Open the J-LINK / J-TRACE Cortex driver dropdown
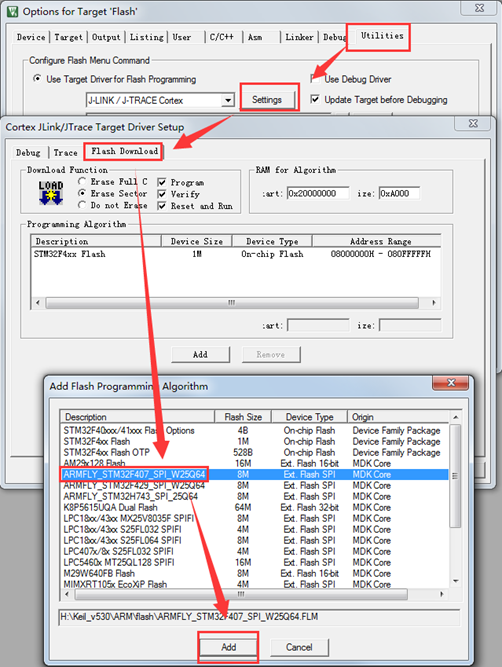502x667 pixels. coord(228,100)
